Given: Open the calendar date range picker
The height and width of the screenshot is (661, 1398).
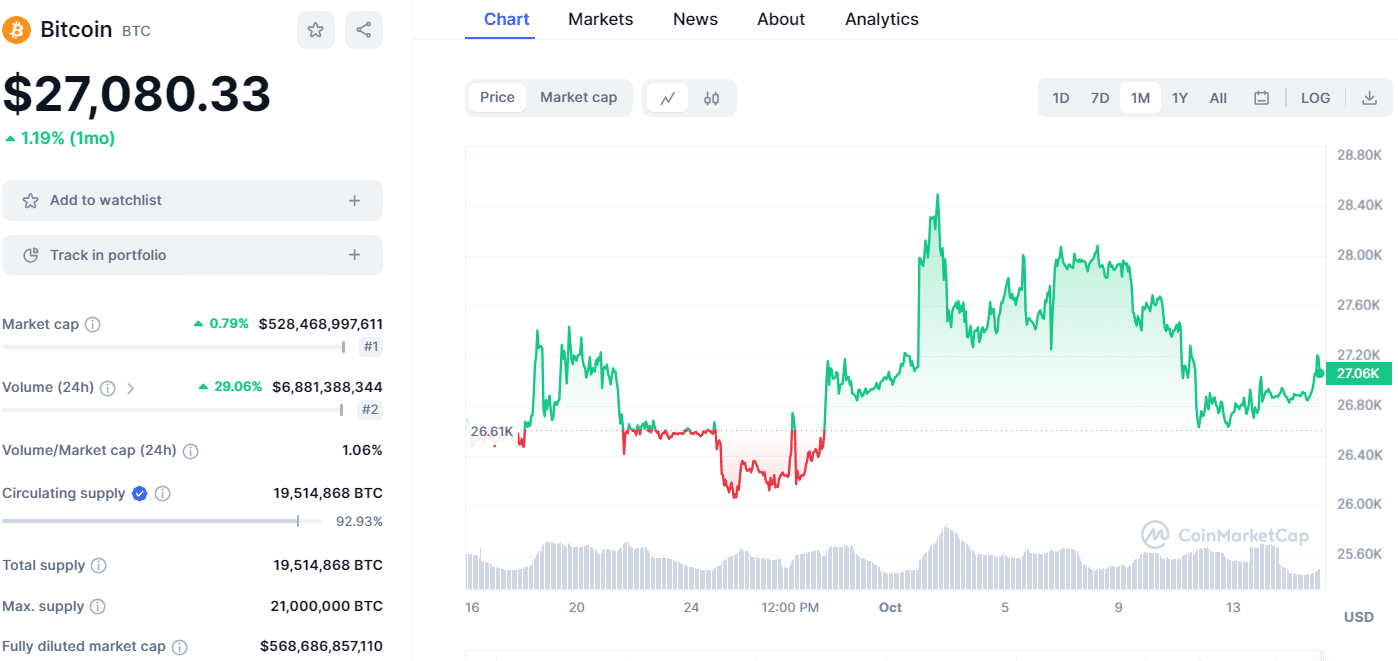Looking at the screenshot, I should (x=1262, y=98).
